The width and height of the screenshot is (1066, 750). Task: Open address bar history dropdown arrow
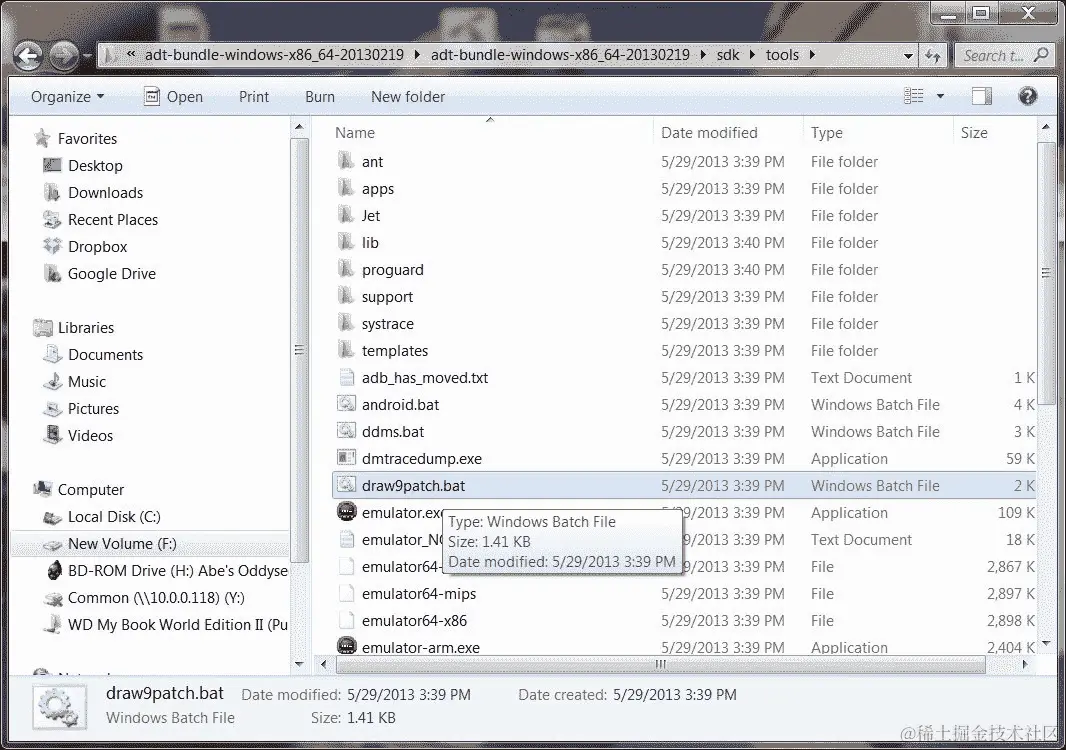908,56
